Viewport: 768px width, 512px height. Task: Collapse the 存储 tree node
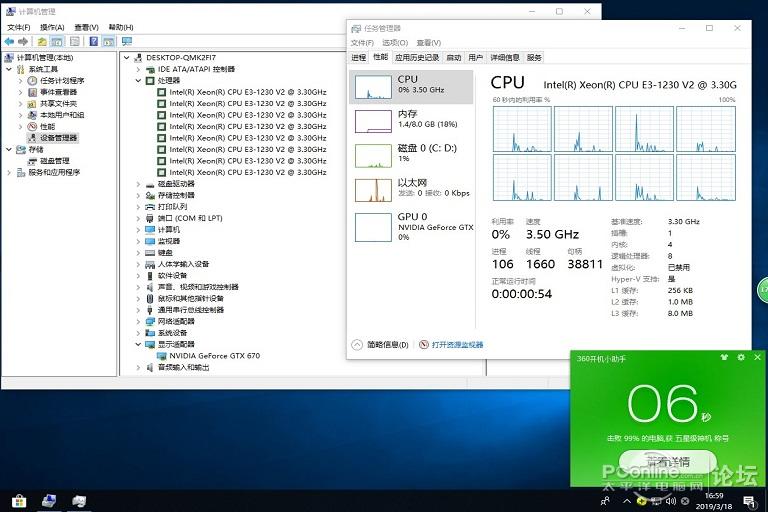[9, 149]
